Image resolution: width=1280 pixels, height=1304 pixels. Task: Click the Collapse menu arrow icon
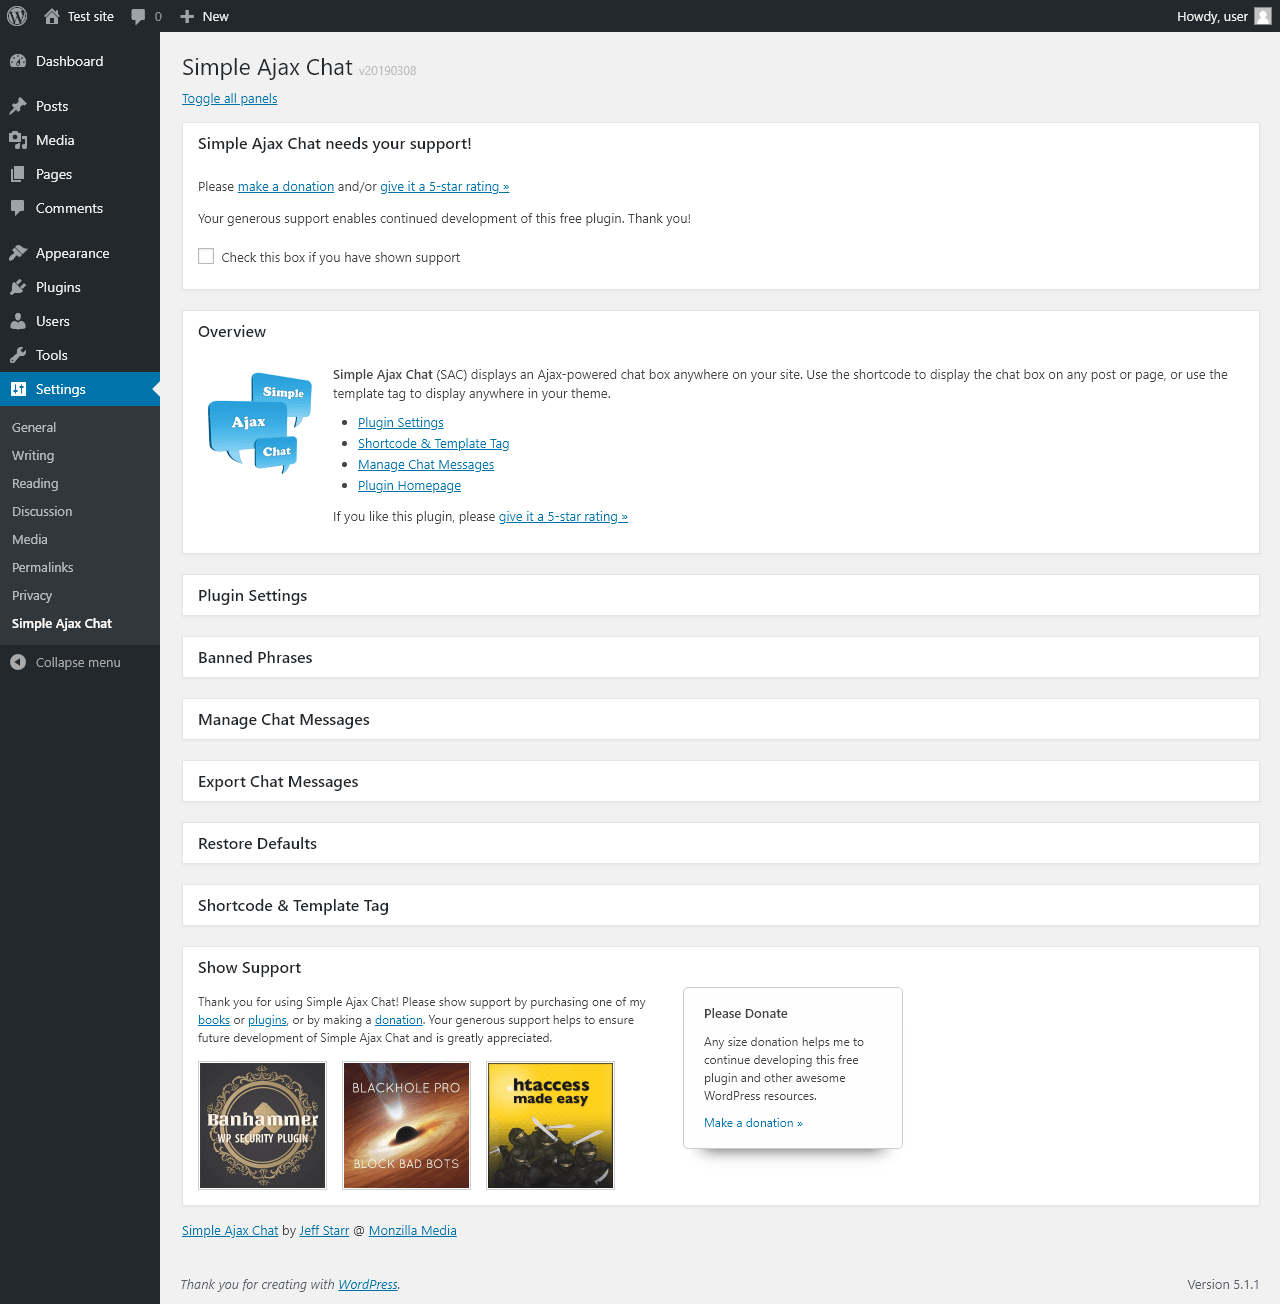click(18, 662)
